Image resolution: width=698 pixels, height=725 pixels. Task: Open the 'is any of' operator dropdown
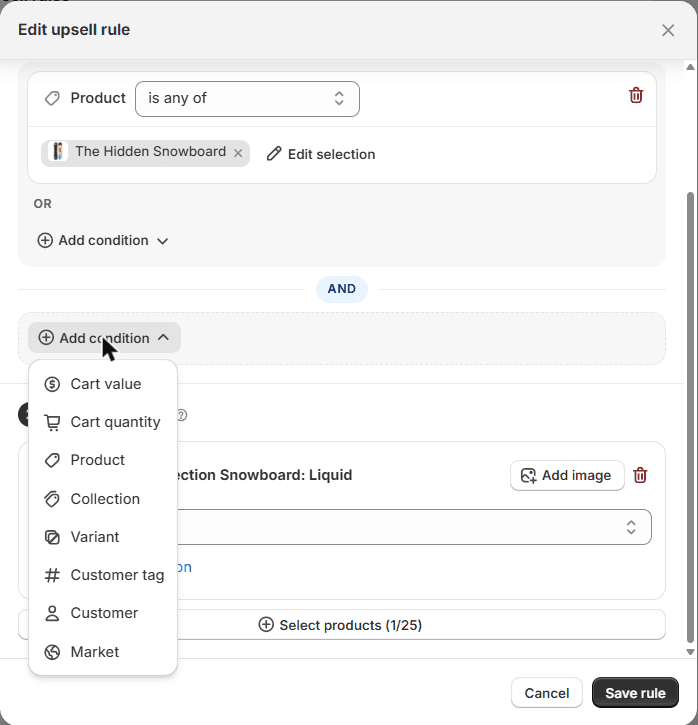pyautogui.click(x=247, y=98)
